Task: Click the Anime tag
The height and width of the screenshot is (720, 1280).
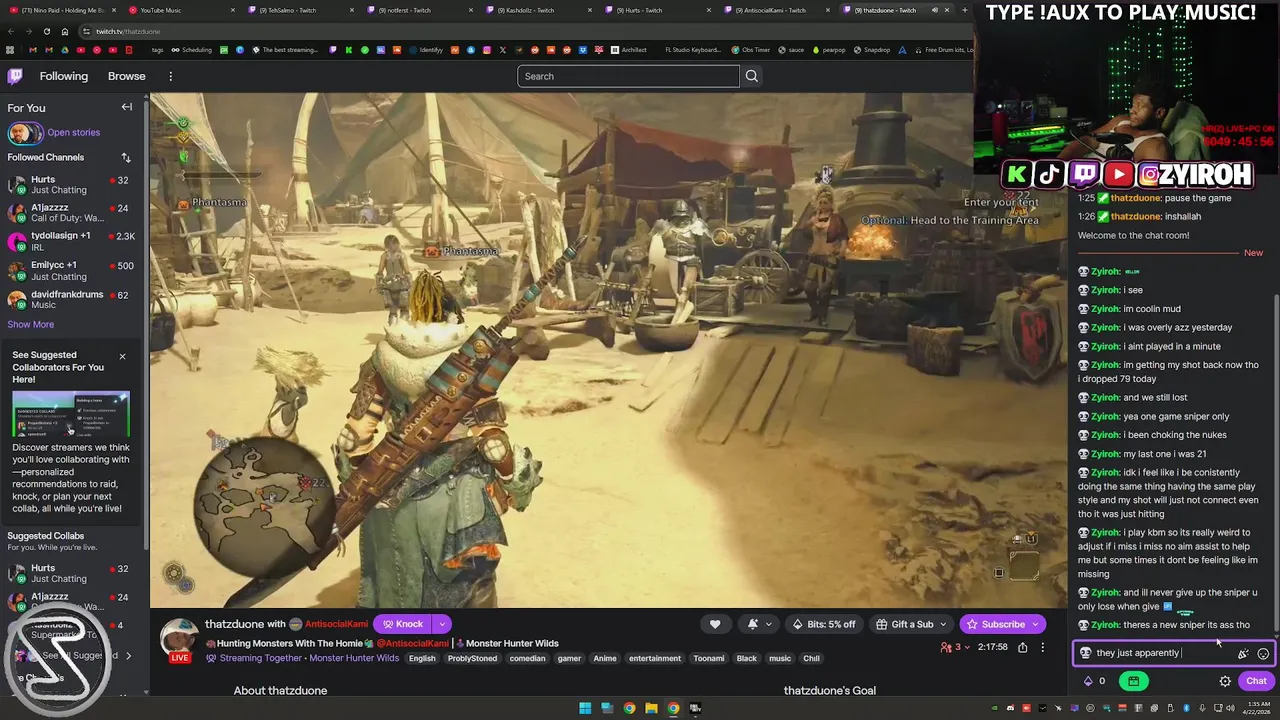Action: [605, 658]
